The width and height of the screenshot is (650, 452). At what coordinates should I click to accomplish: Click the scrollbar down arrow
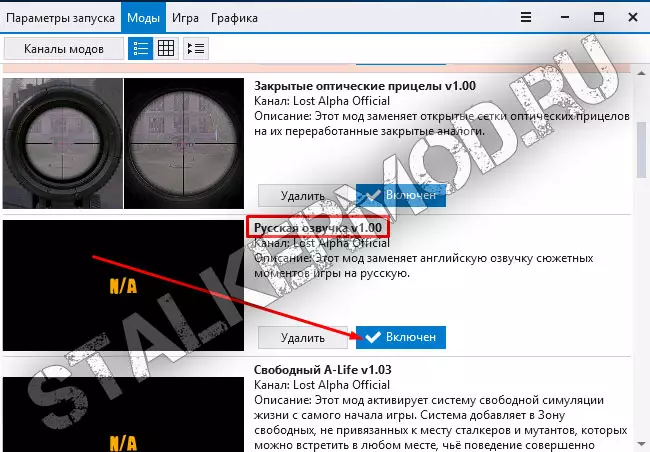pos(641,444)
